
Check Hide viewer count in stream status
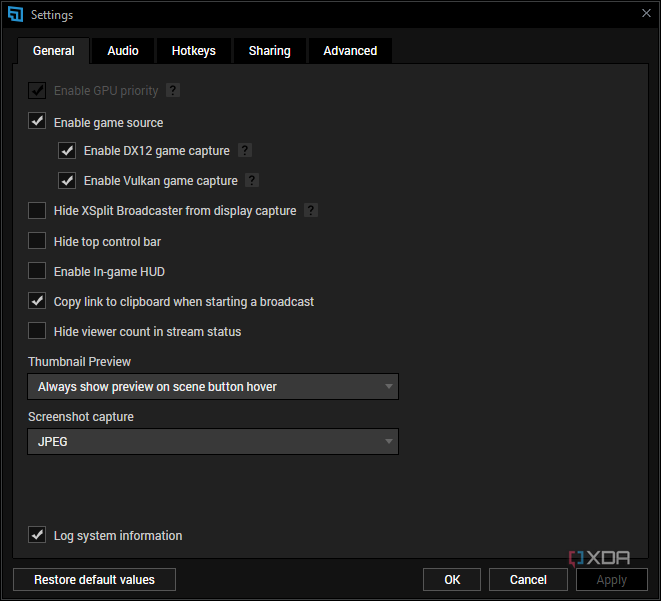pos(37,331)
